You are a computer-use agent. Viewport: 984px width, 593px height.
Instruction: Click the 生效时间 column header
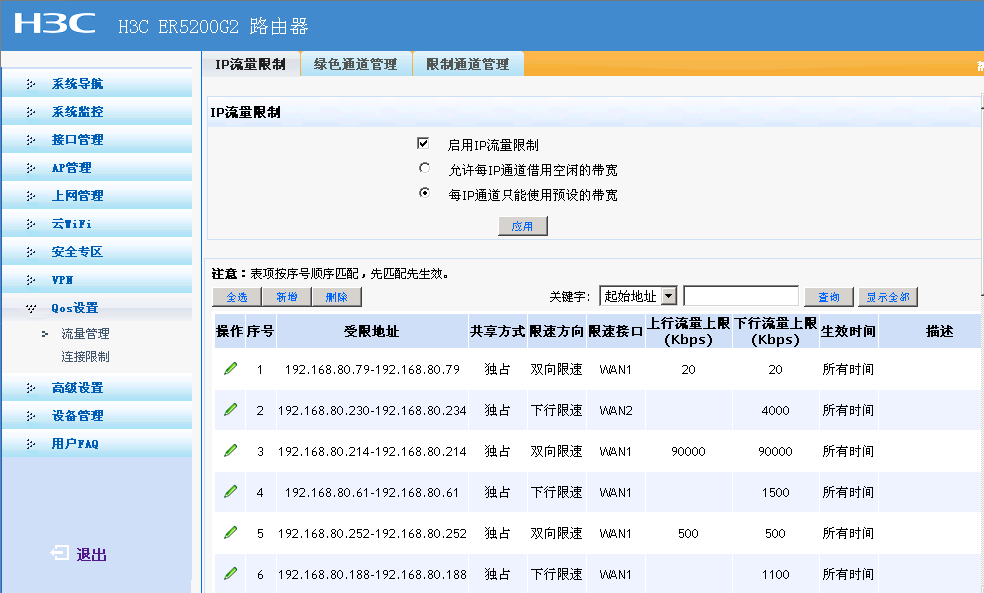[848, 331]
